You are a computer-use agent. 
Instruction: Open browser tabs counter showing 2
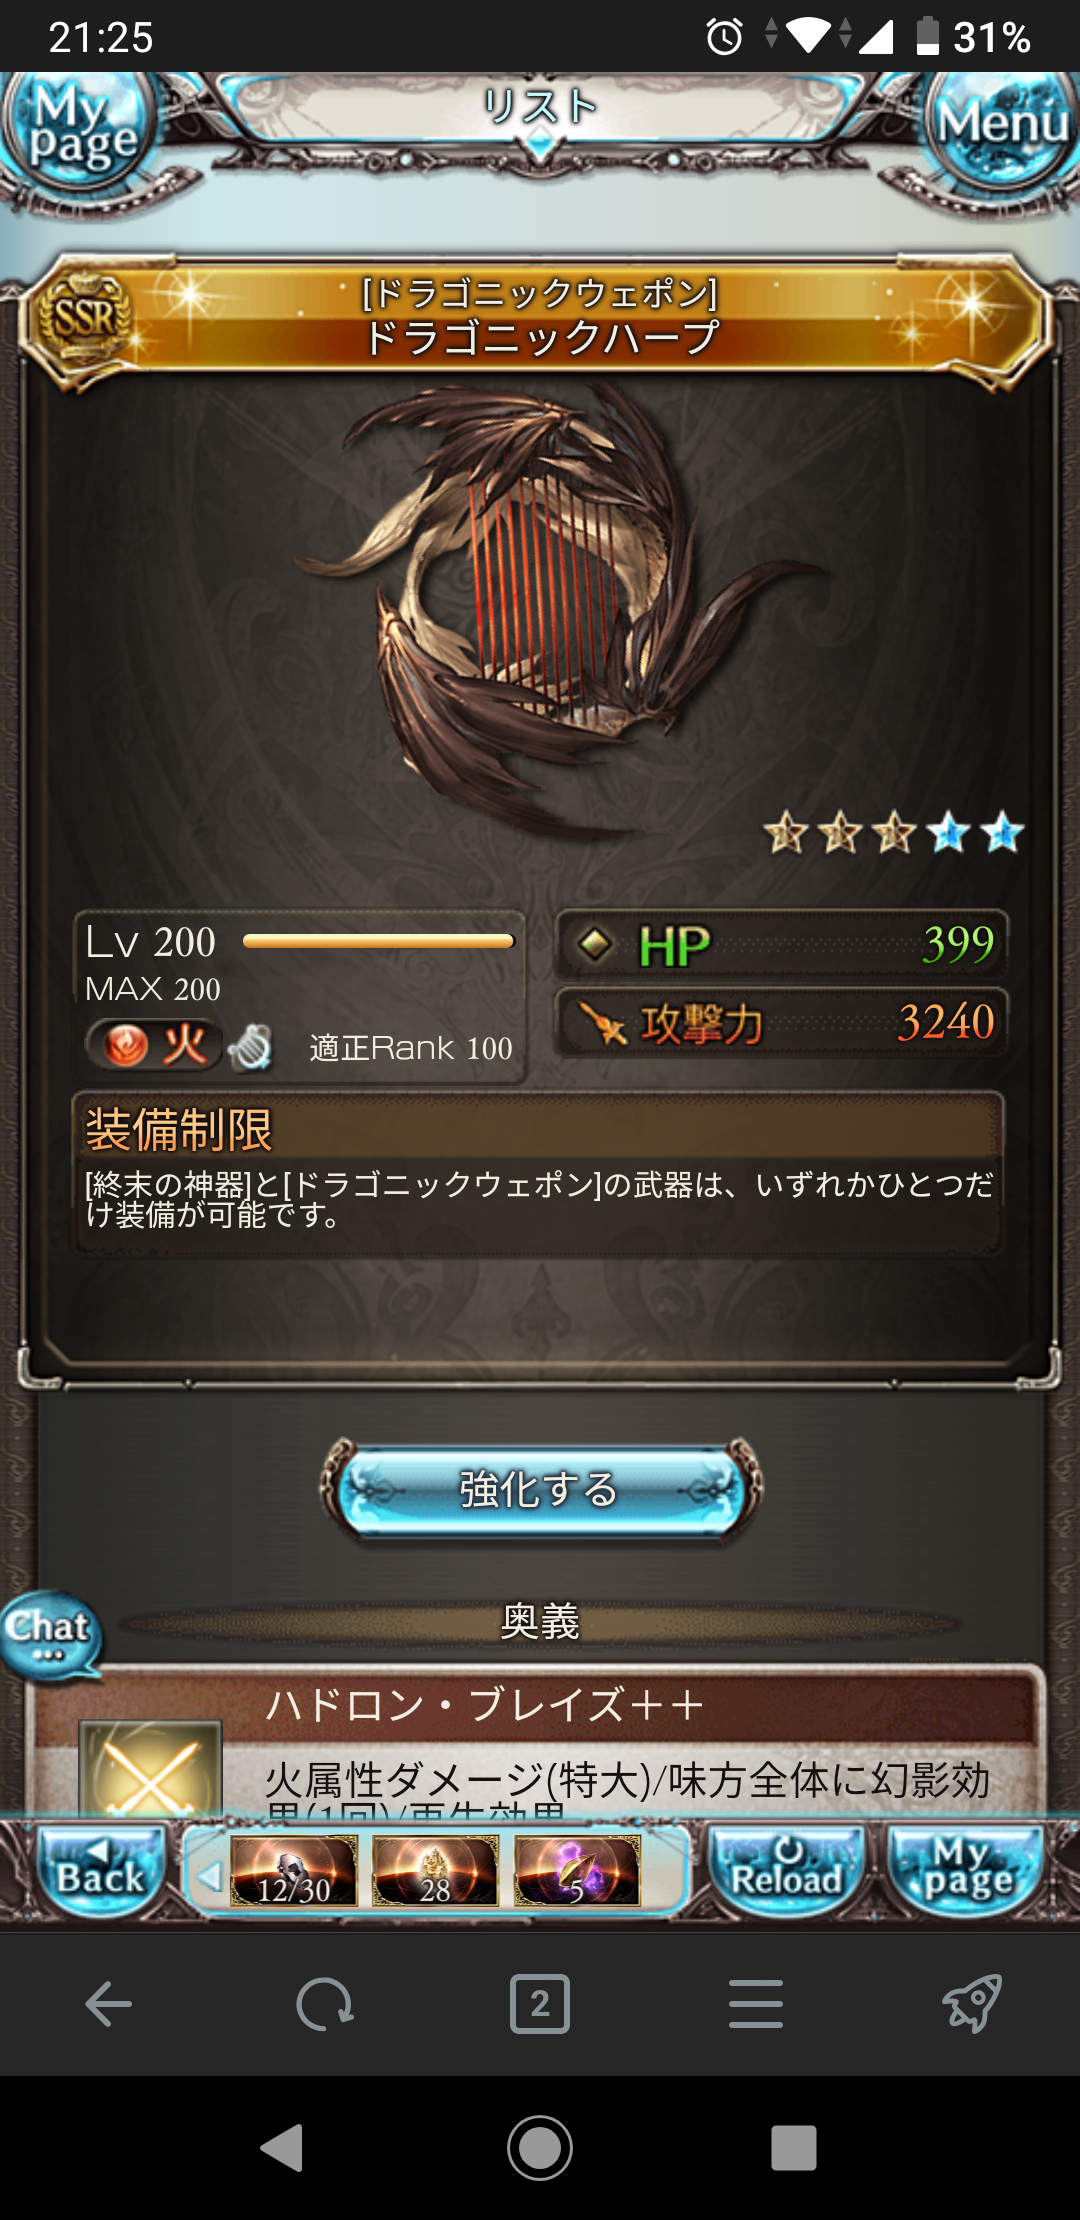[540, 2004]
